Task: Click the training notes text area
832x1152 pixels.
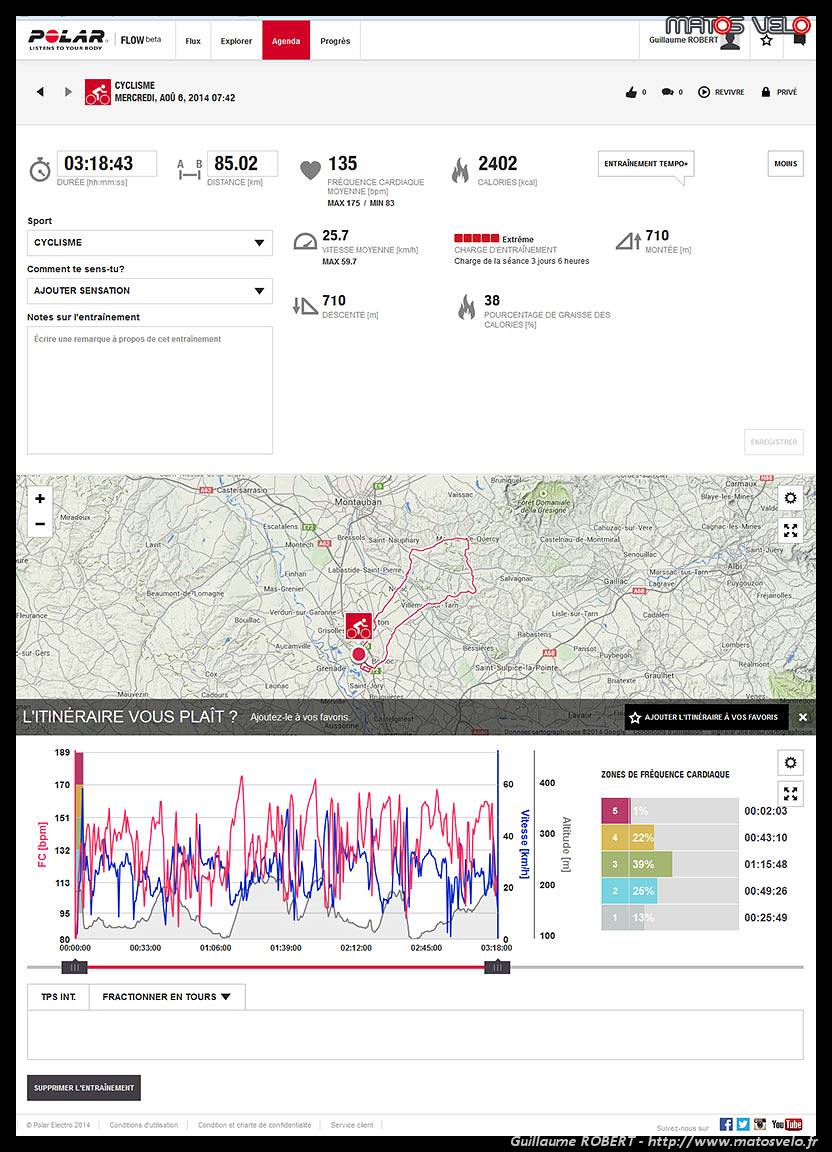Action: click(150, 390)
